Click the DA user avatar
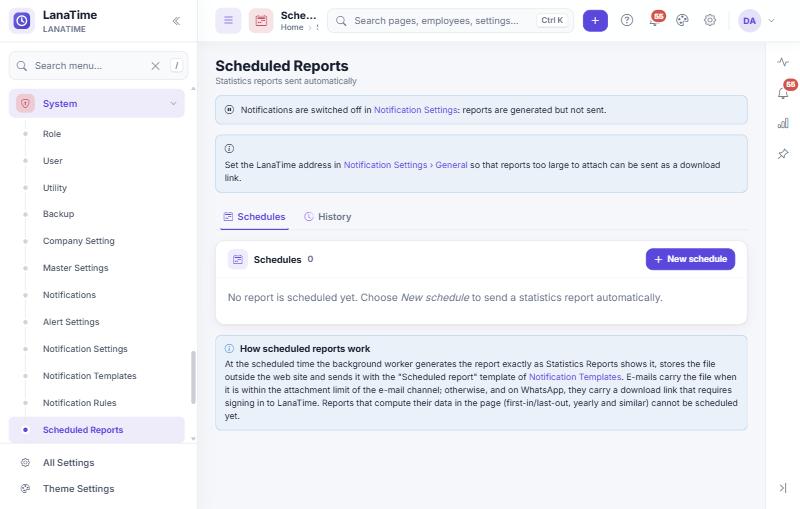Image resolution: width=800 pixels, height=509 pixels. [749, 21]
